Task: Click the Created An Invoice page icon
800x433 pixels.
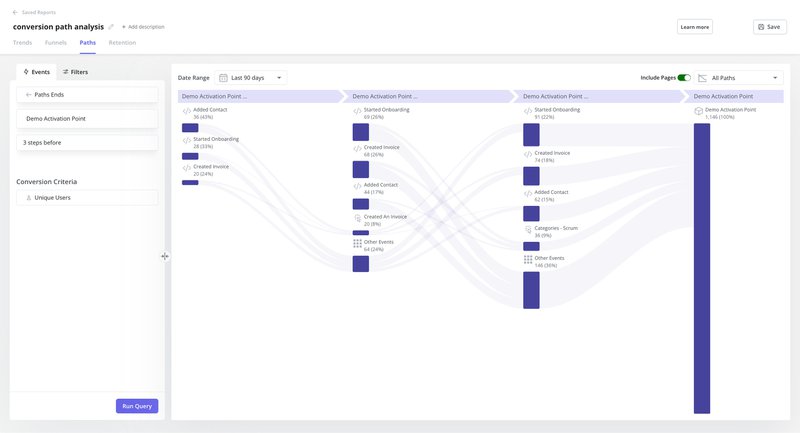Action: coord(357,218)
